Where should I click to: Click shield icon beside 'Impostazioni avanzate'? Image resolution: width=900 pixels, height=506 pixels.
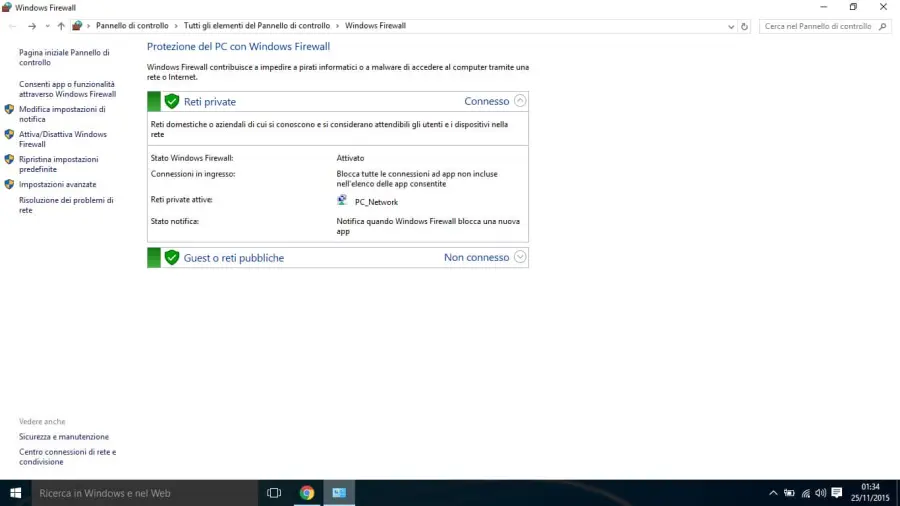coord(9,184)
